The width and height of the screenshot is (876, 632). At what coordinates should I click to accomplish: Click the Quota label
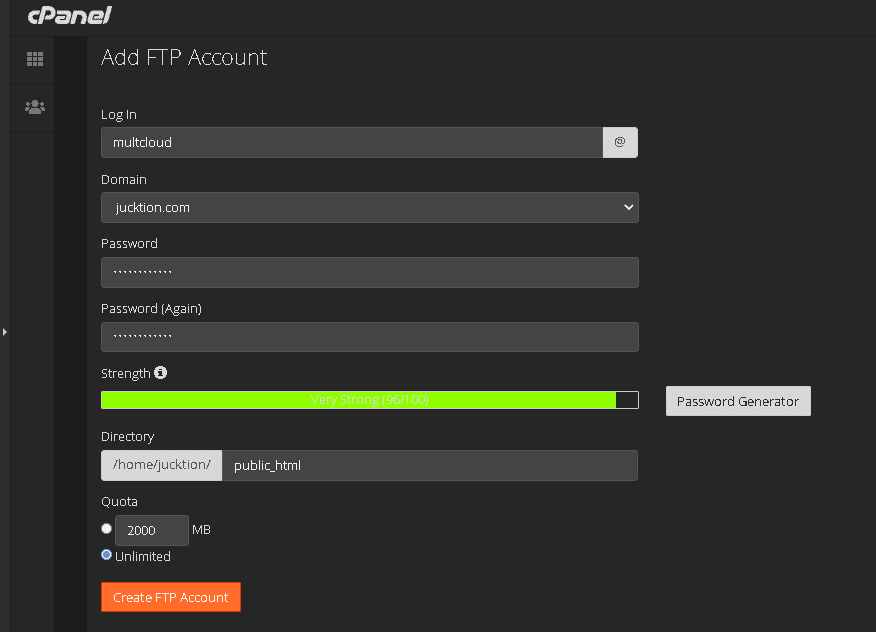pos(119,502)
